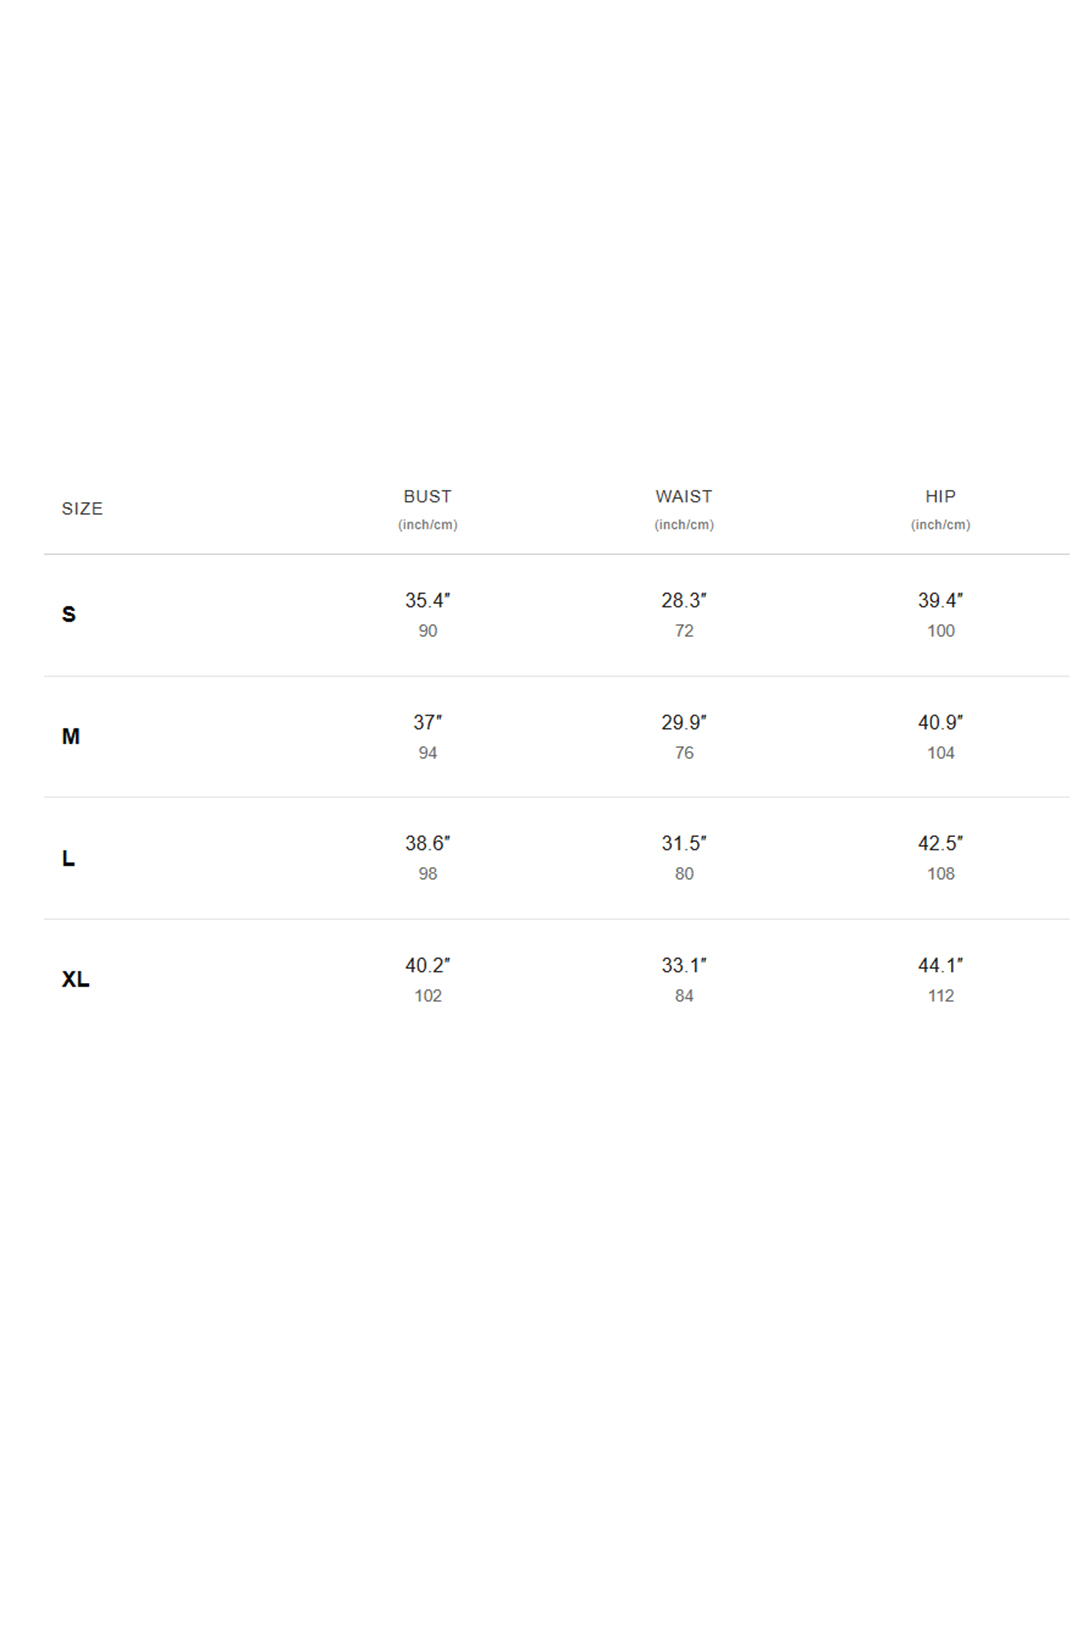Click waist value 29.9" for size M
This screenshot has height=1632, width=1088.
[x=684, y=722]
